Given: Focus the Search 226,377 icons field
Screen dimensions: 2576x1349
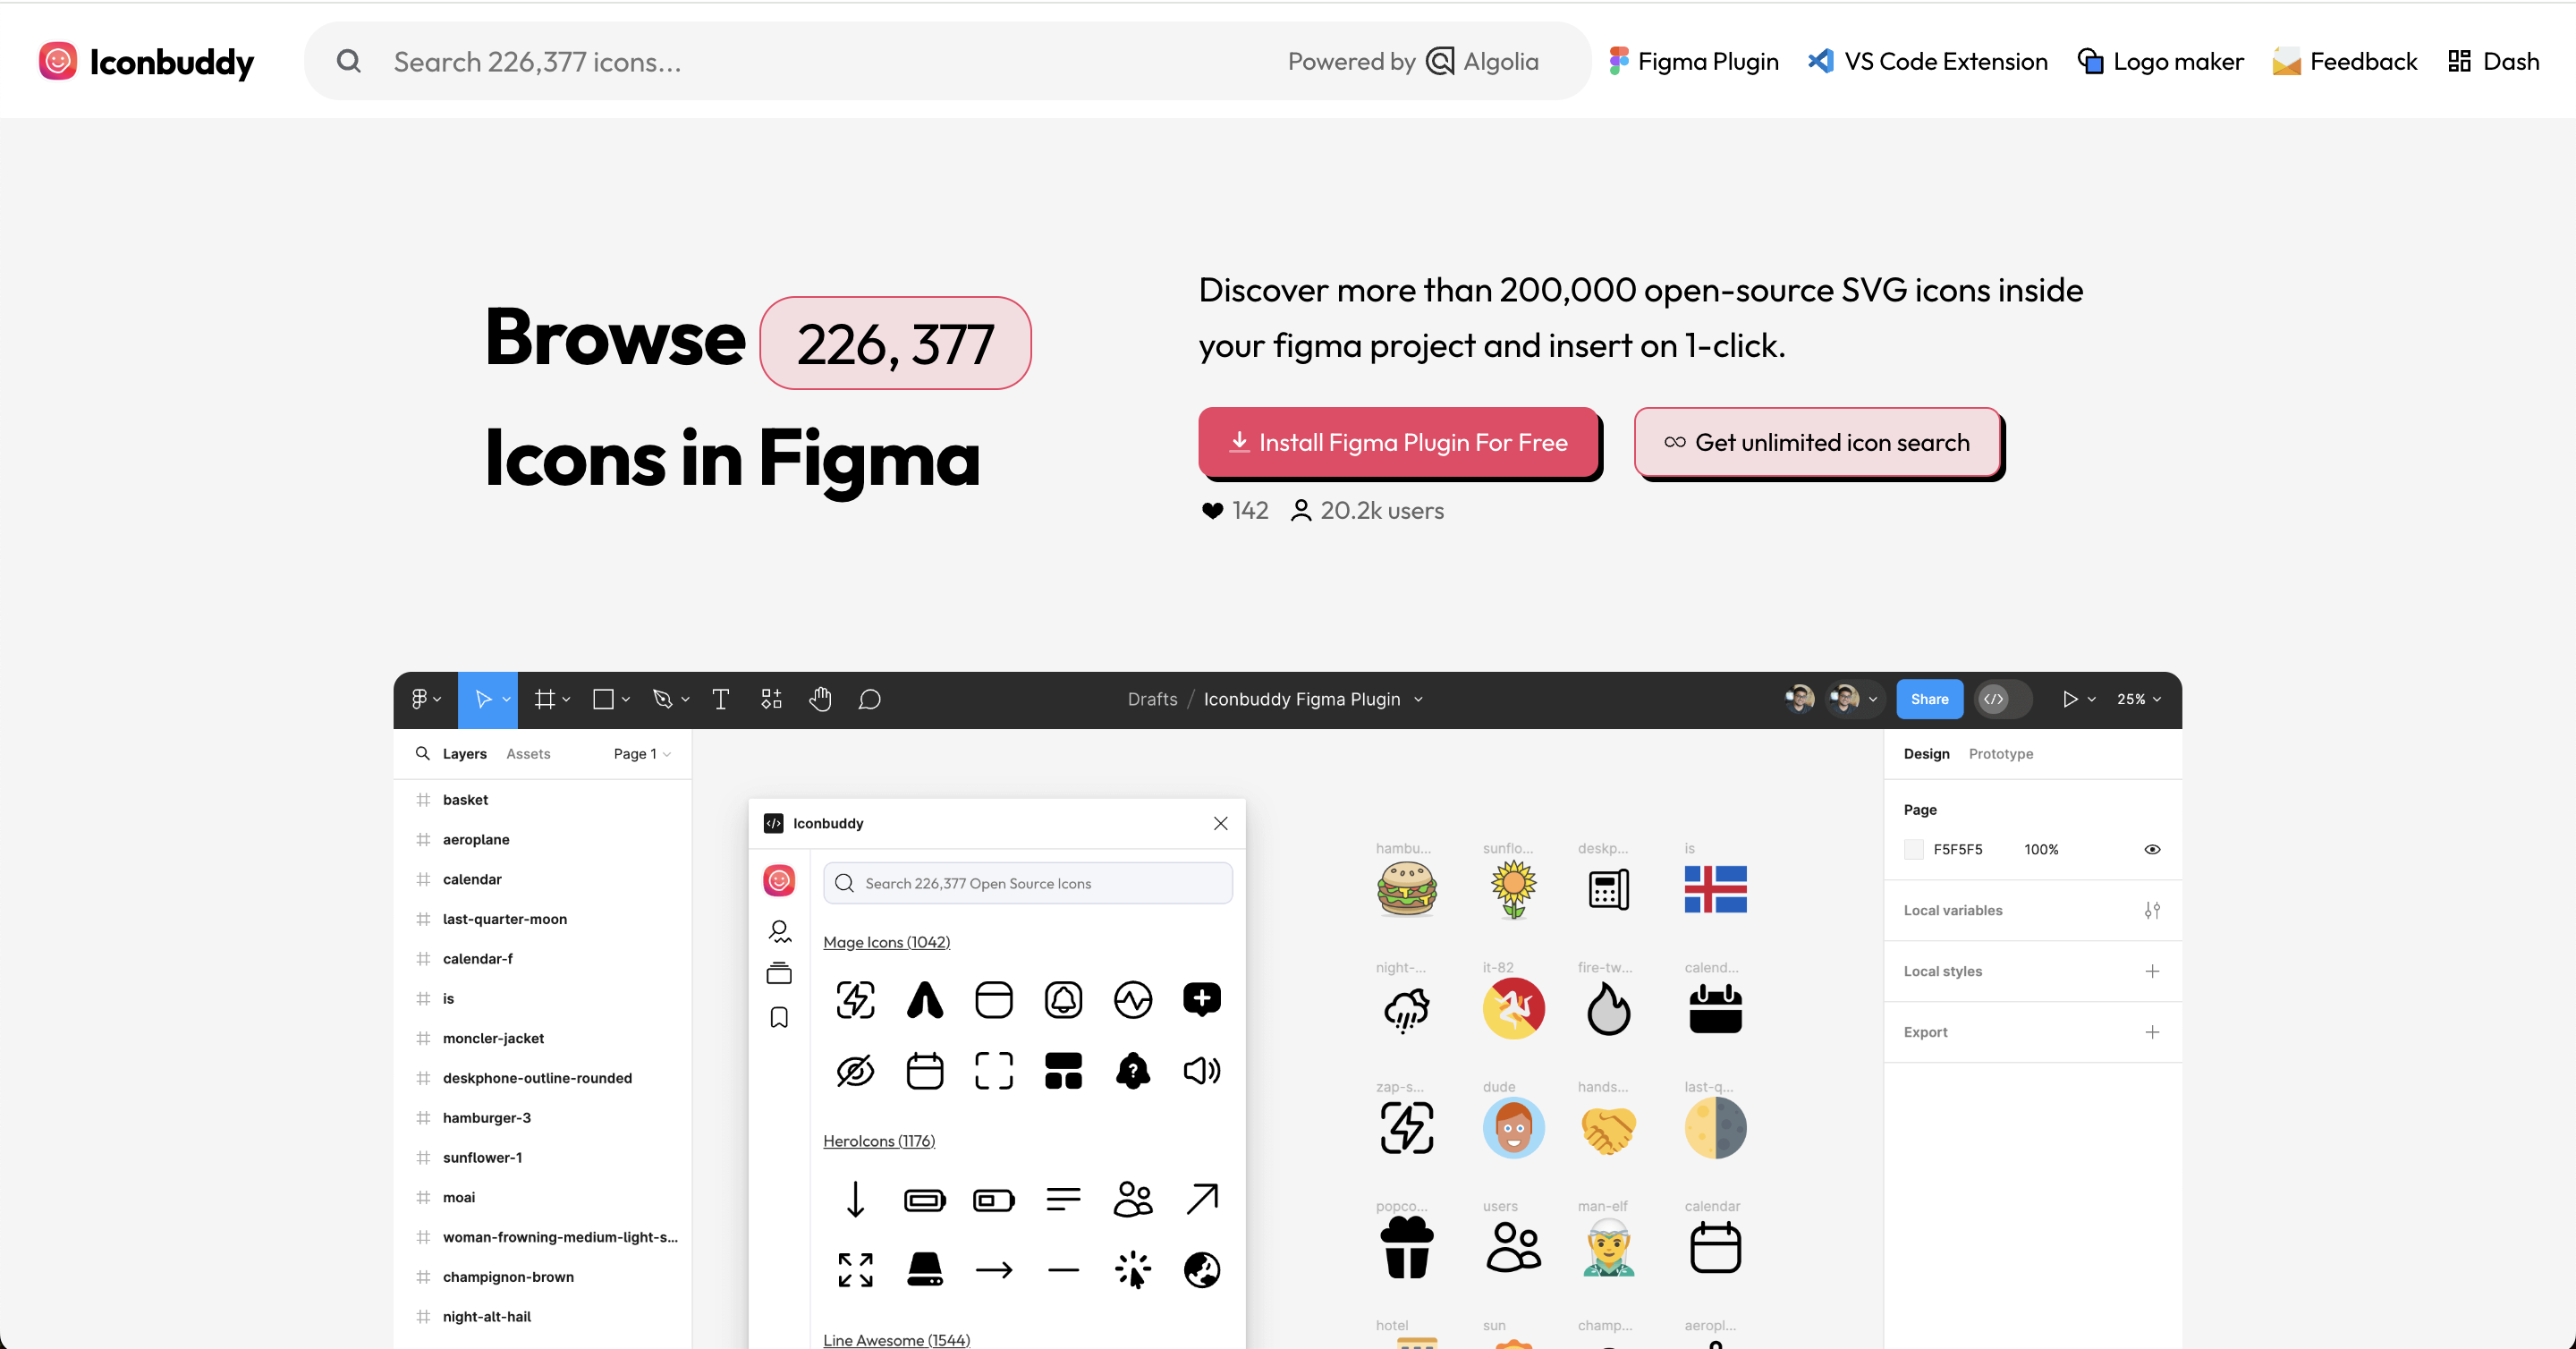Looking at the screenshot, I should click(947, 61).
